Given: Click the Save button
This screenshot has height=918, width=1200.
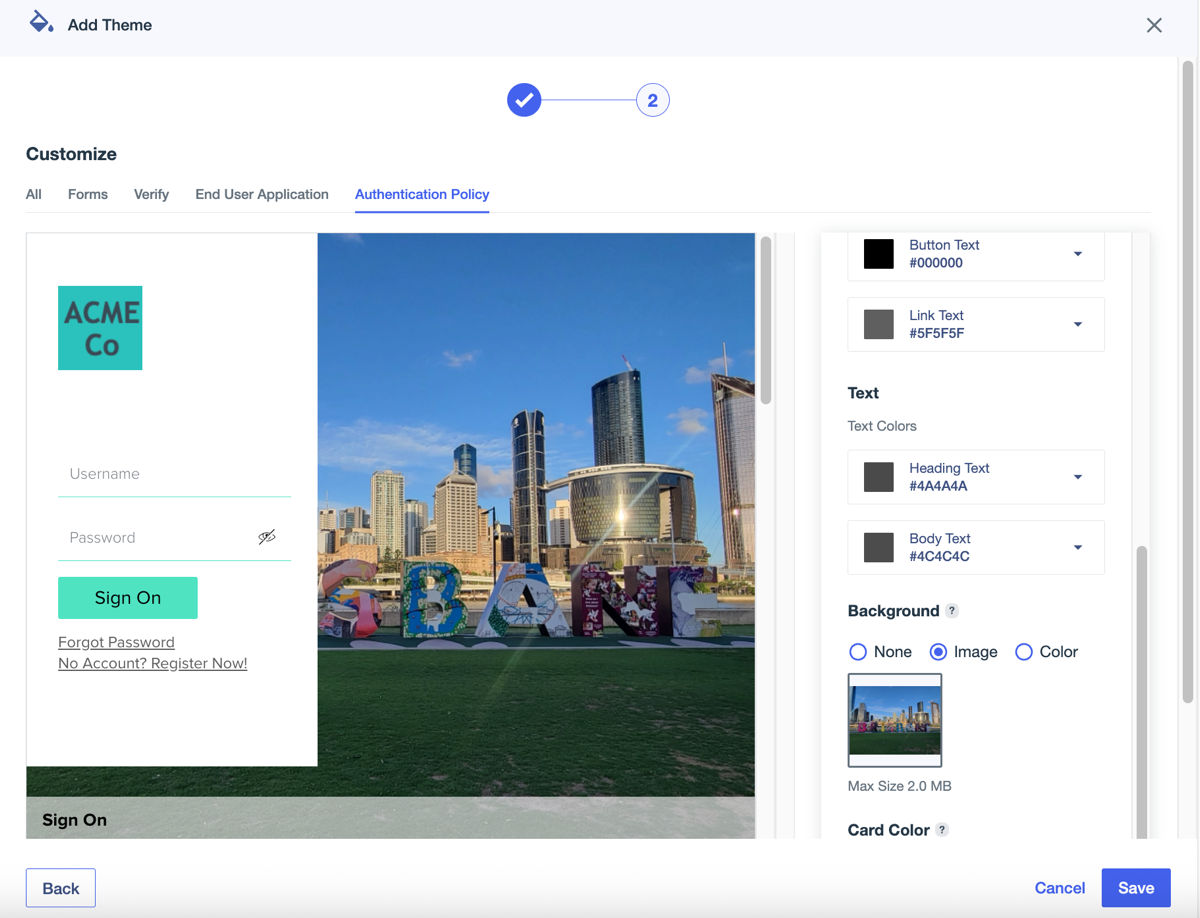Looking at the screenshot, I should click(1136, 888).
